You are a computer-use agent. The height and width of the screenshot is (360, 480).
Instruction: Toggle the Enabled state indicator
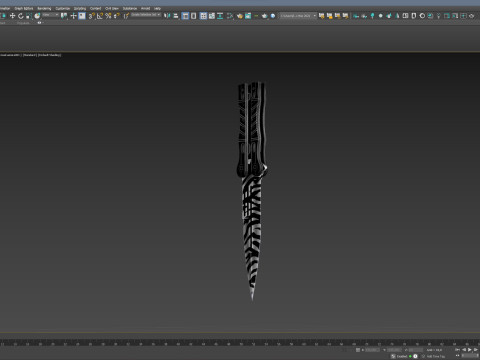tap(410, 356)
